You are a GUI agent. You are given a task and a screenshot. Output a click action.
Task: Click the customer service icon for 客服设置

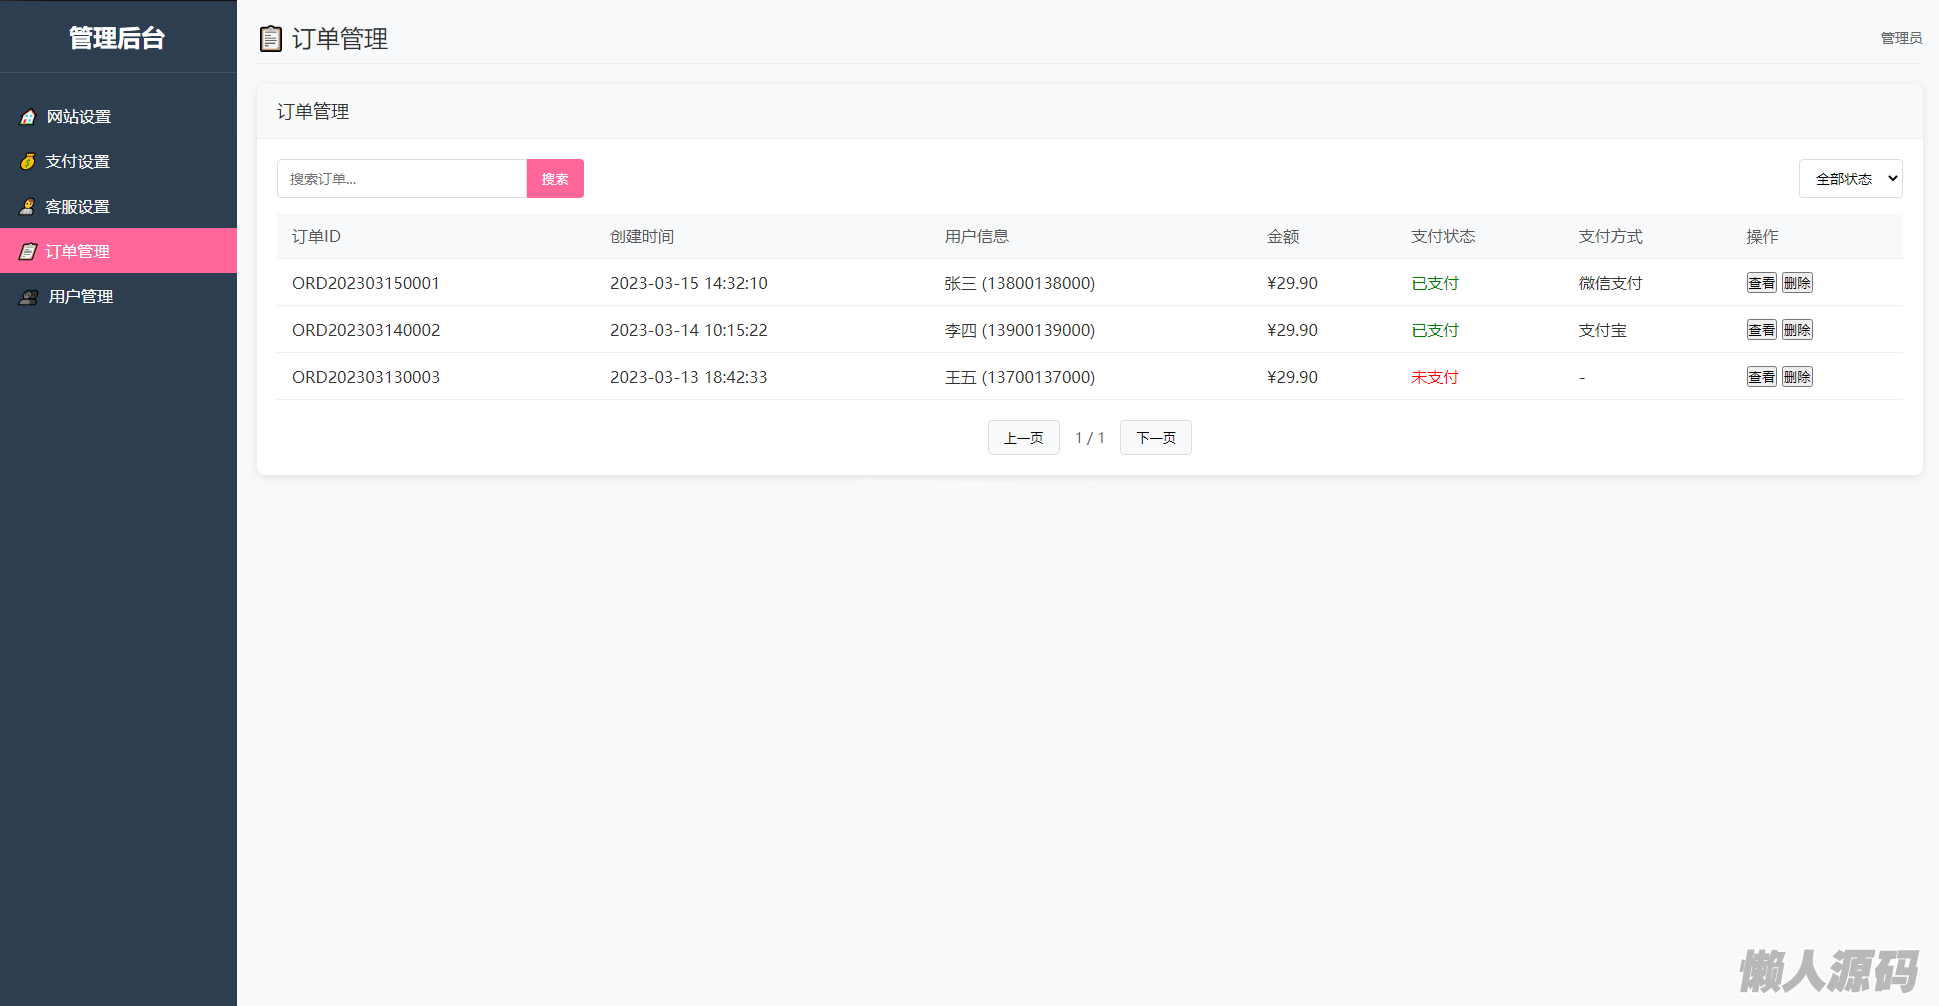[28, 207]
